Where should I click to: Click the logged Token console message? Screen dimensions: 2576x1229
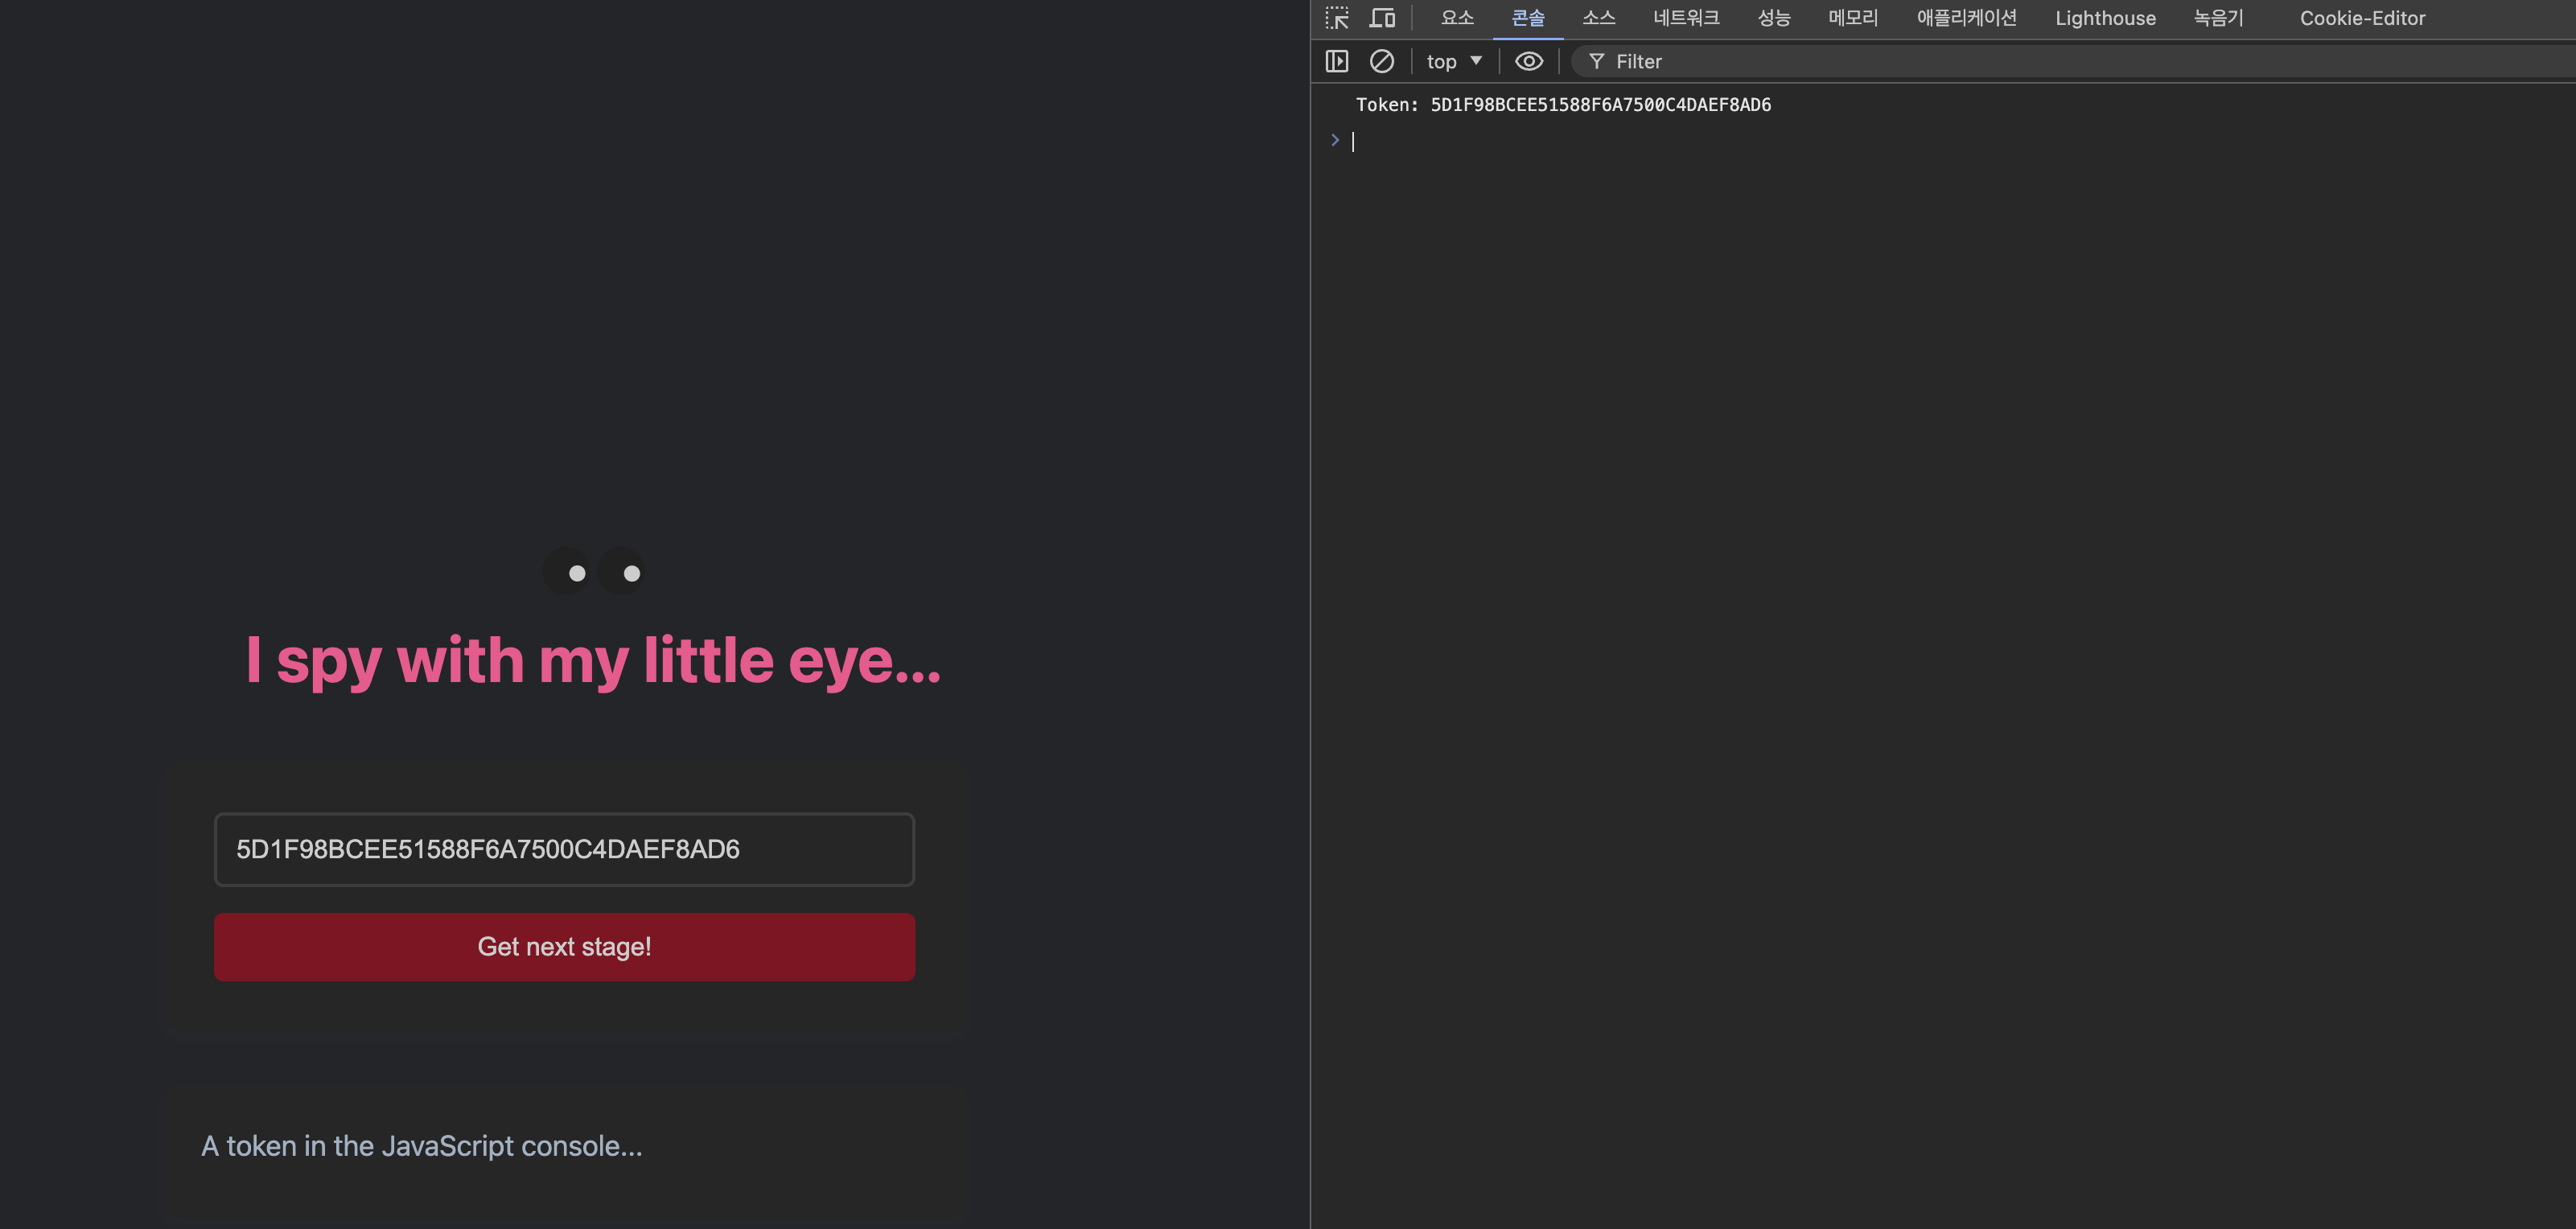coord(1563,105)
